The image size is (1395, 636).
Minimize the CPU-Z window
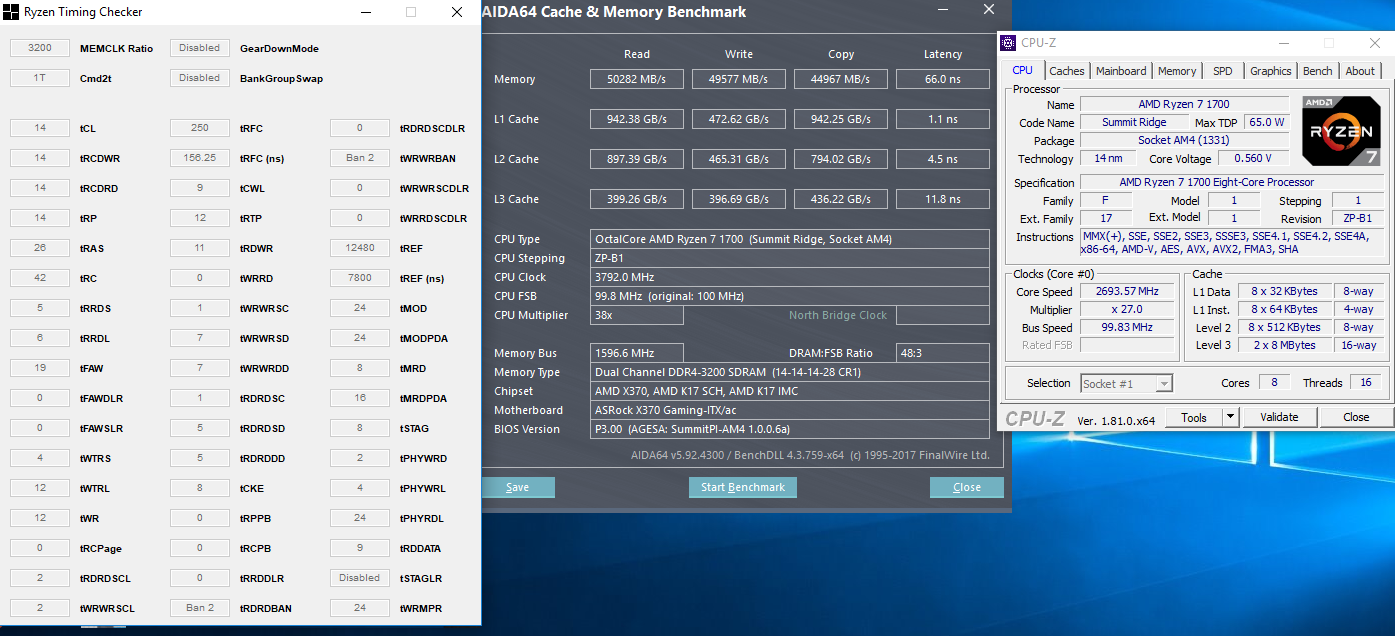[x=1283, y=43]
